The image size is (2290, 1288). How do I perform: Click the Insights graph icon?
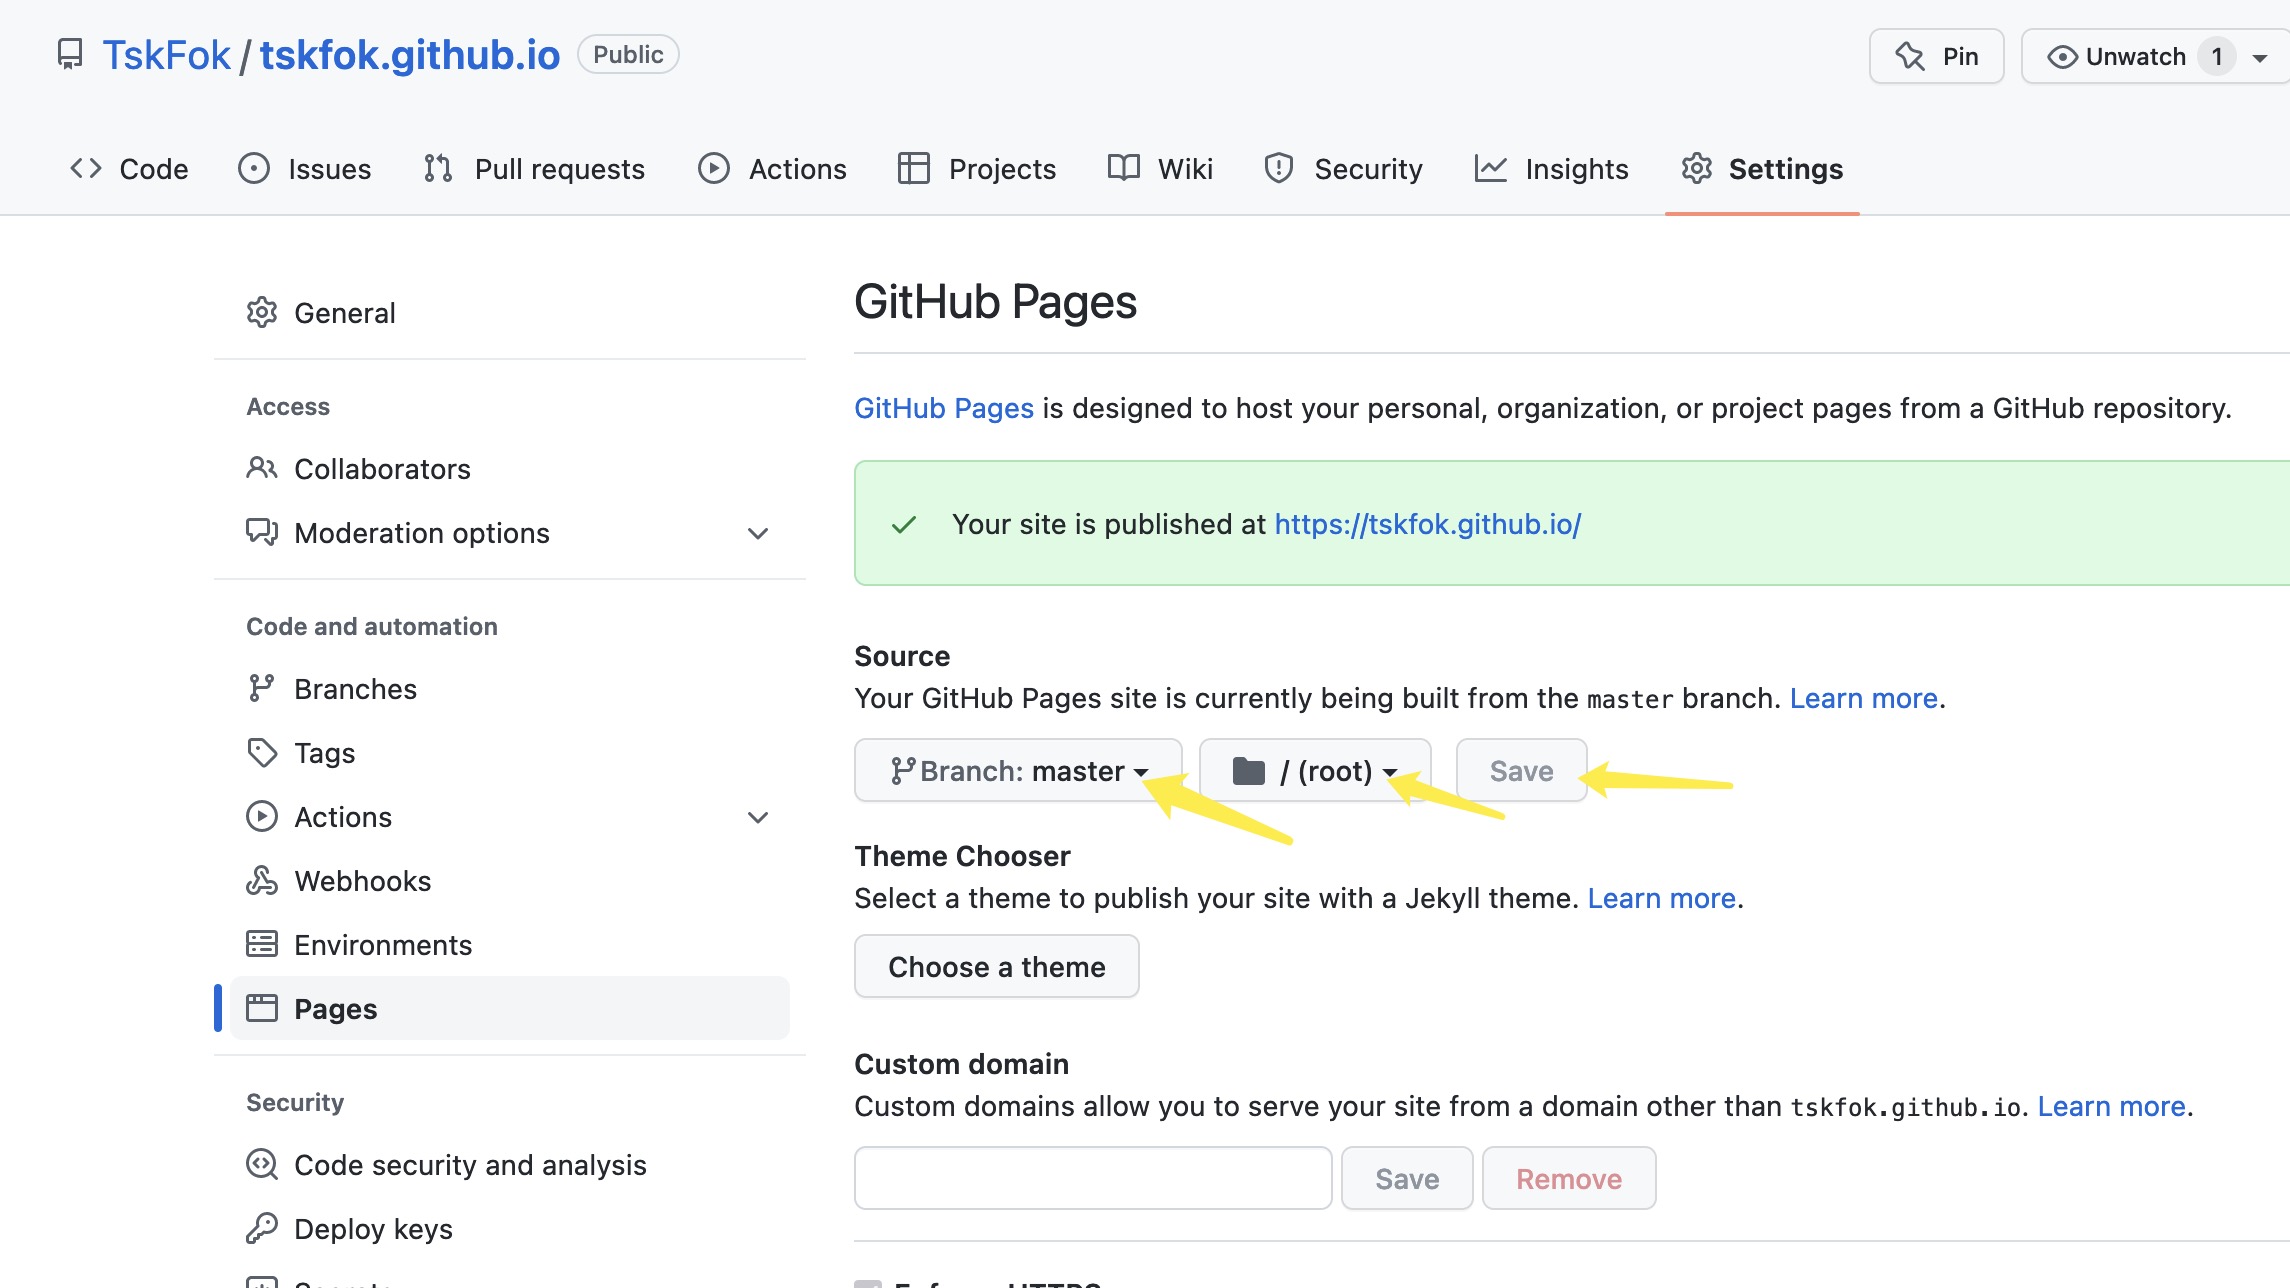click(x=1490, y=168)
